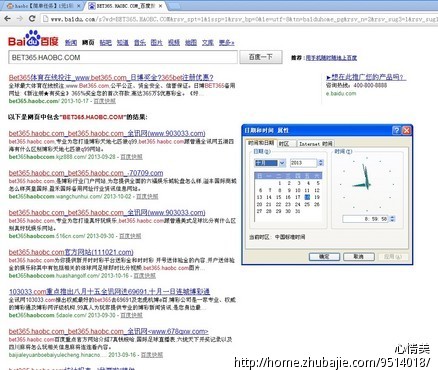Close the date and time properties dialog
The height and width of the screenshot is (370, 438).
[x=406, y=130]
